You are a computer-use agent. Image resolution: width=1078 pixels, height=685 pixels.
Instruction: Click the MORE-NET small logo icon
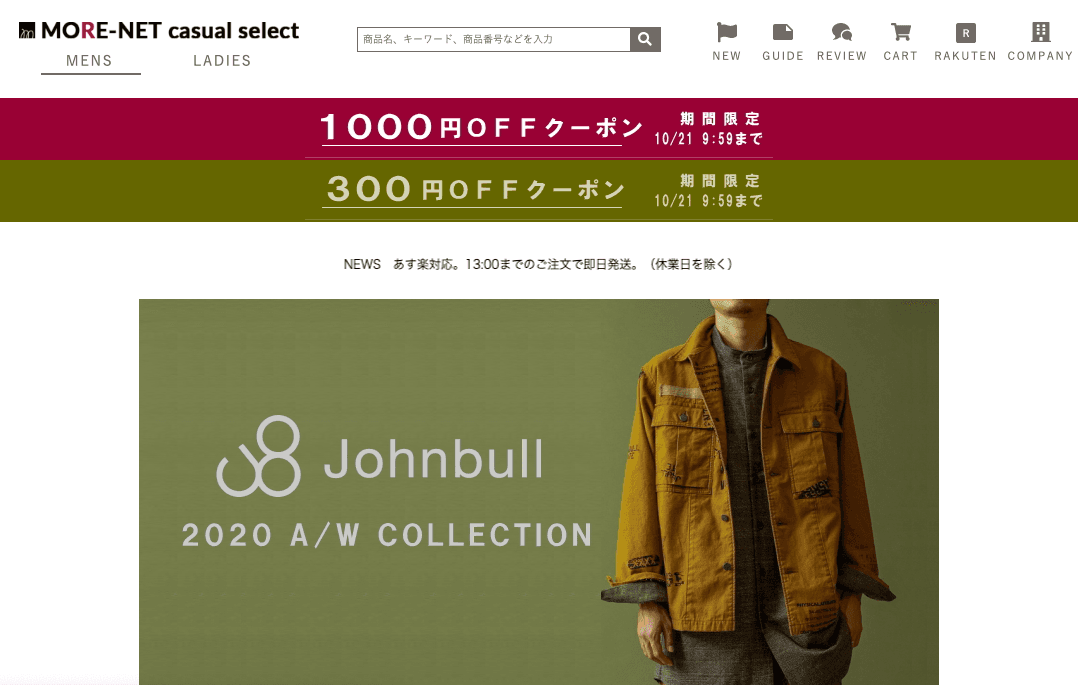tap(27, 30)
